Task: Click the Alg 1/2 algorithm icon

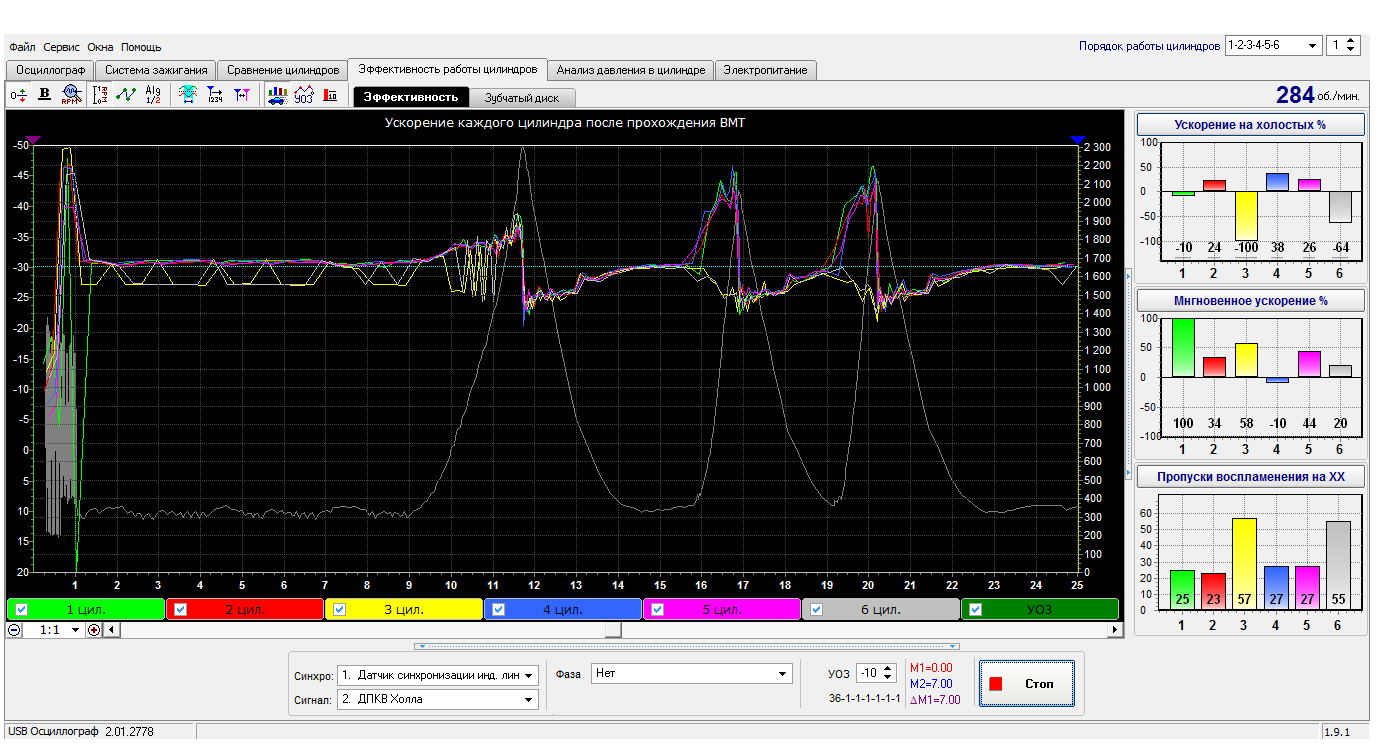Action: pos(153,95)
